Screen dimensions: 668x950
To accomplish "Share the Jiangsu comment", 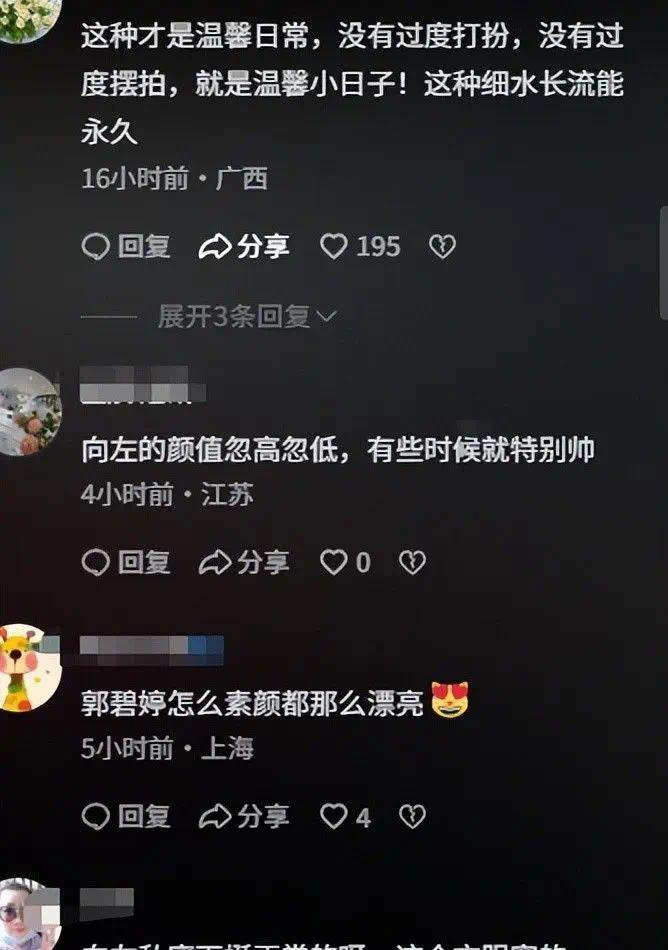I will pos(244,562).
